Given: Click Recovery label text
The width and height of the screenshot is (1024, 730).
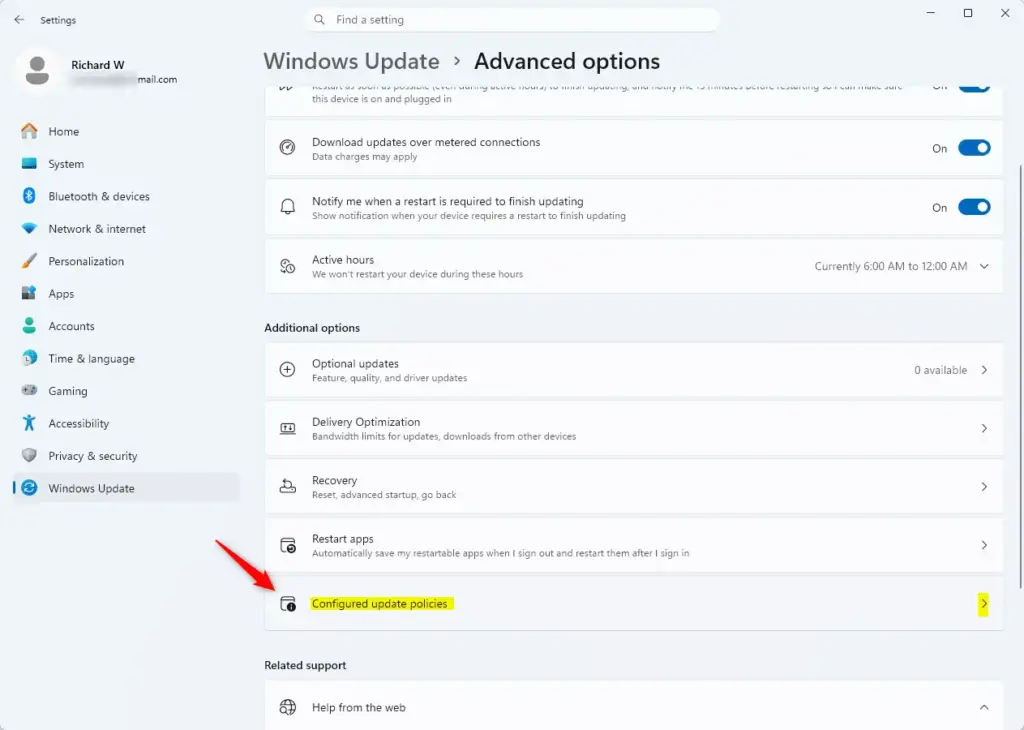Looking at the screenshot, I should pyautogui.click(x=334, y=481).
